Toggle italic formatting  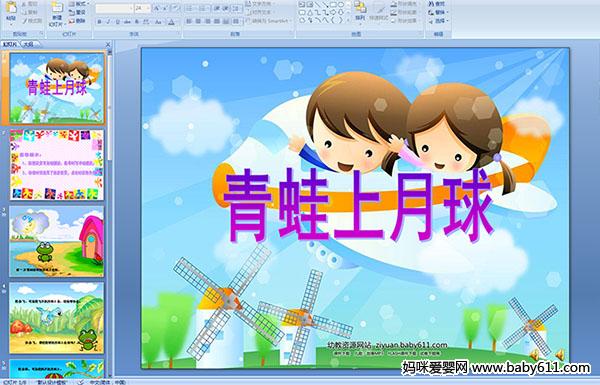pyautogui.click(x=109, y=22)
